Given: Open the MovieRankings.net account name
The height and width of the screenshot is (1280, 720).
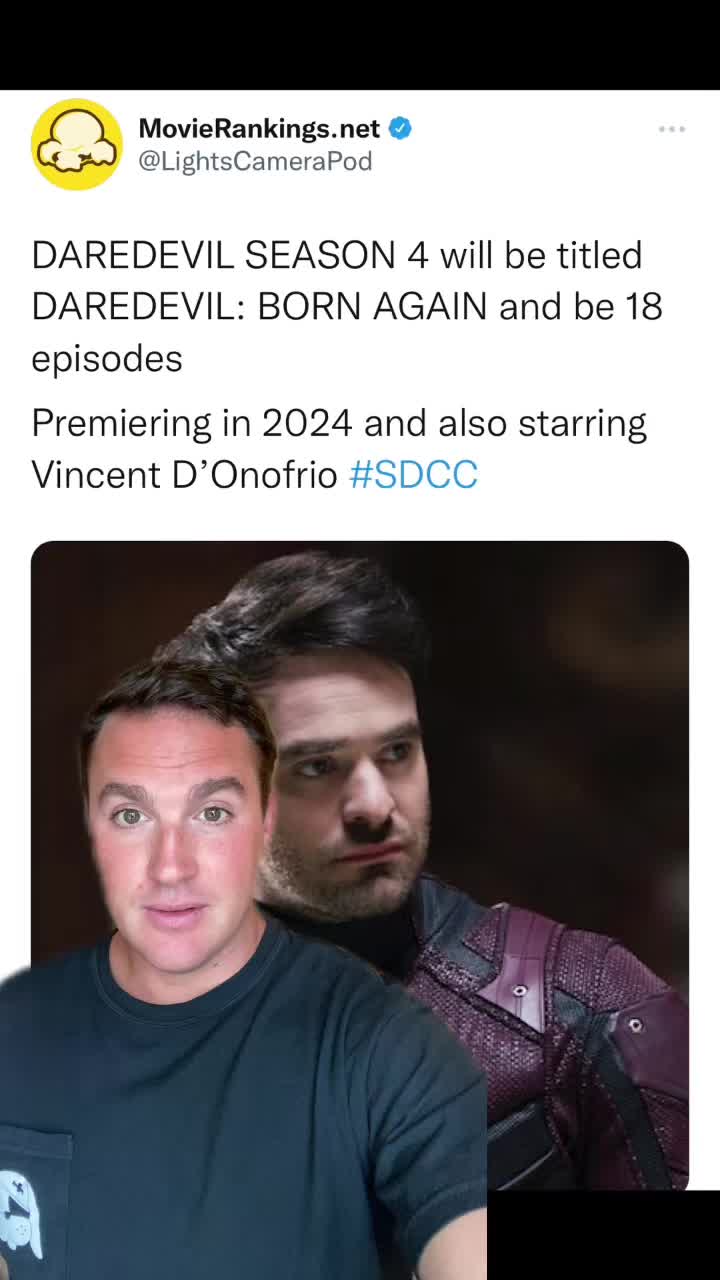Looking at the screenshot, I should click(x=259, y=128).
